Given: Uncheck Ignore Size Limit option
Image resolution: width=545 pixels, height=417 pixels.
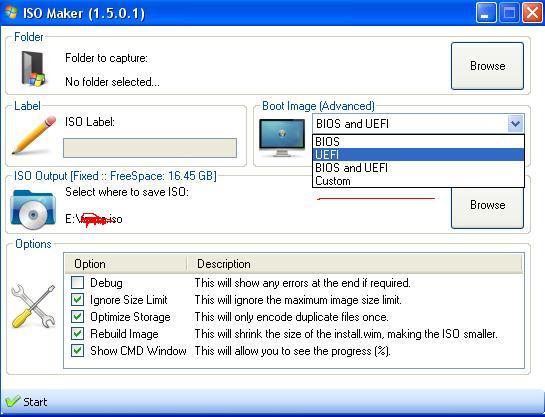Looking at the screenshot, I should click(x=77, y=300).
